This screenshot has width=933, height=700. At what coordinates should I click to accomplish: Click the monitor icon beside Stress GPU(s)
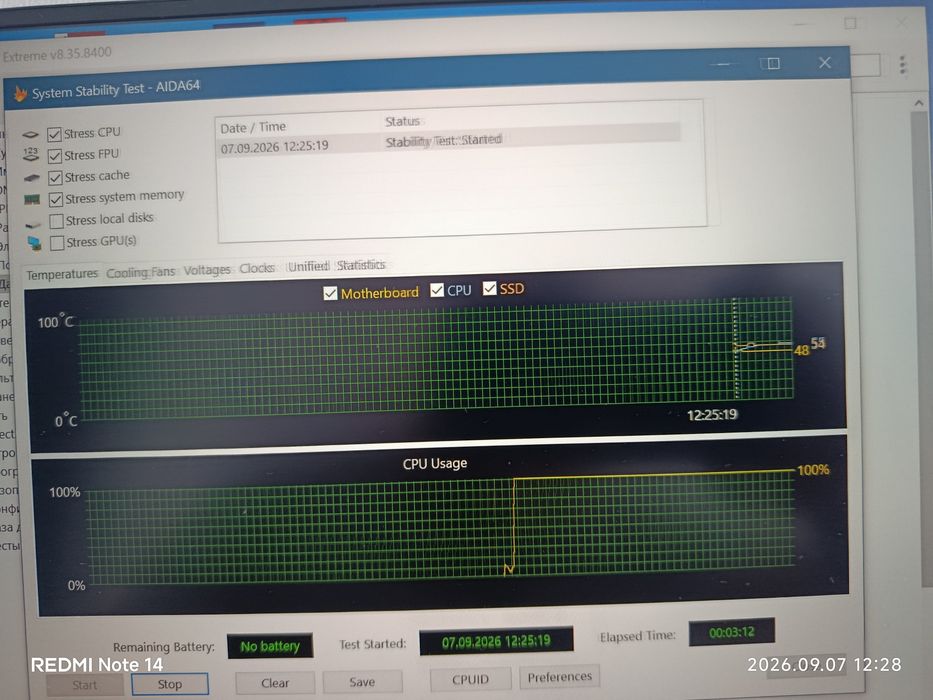point(35,243)
